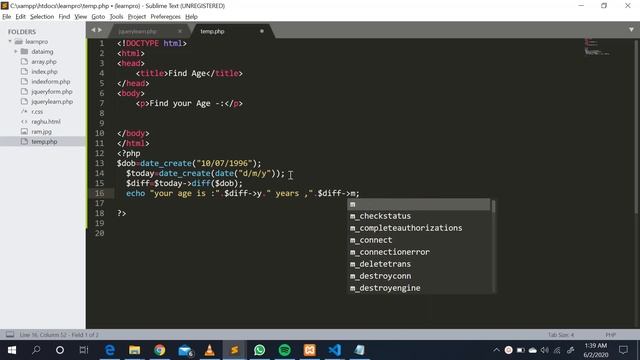Open Cortana from taskbar
640x360 pixels.
[x=60, y=350]
